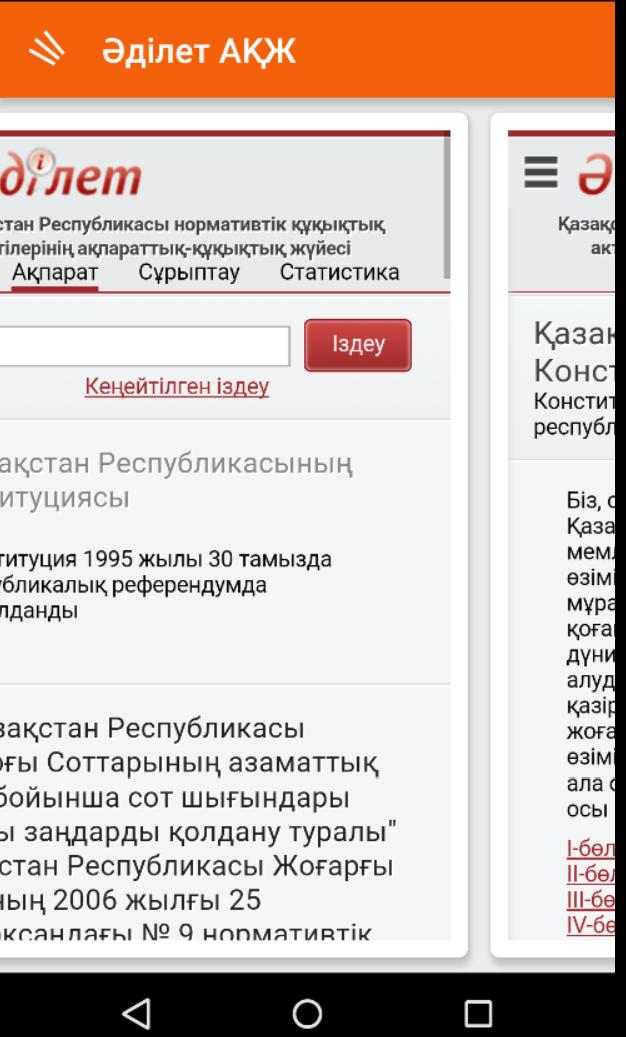This screenshot has height=1037, width=626.
Task: Switch to the Сұрыптау tab
Action: [189, 273]
